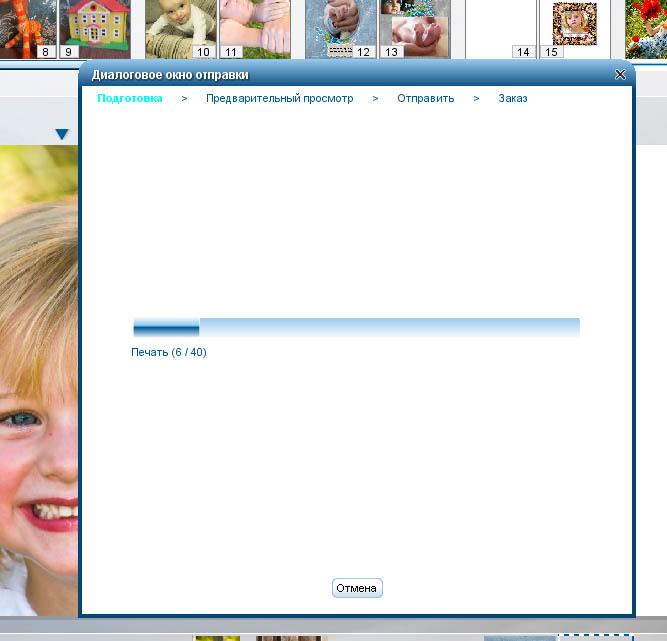
Task: Open the Предварительный просмотр step
Action: coord(279,98)
